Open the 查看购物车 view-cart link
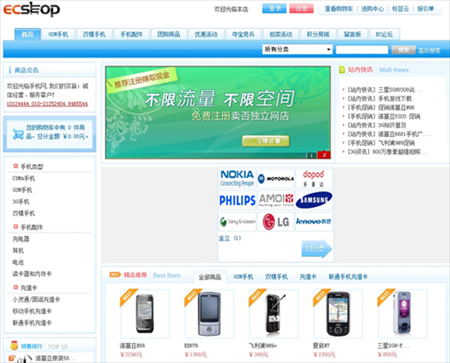The image size is (450, 363). pyautogui.click(x=339, y=9)
